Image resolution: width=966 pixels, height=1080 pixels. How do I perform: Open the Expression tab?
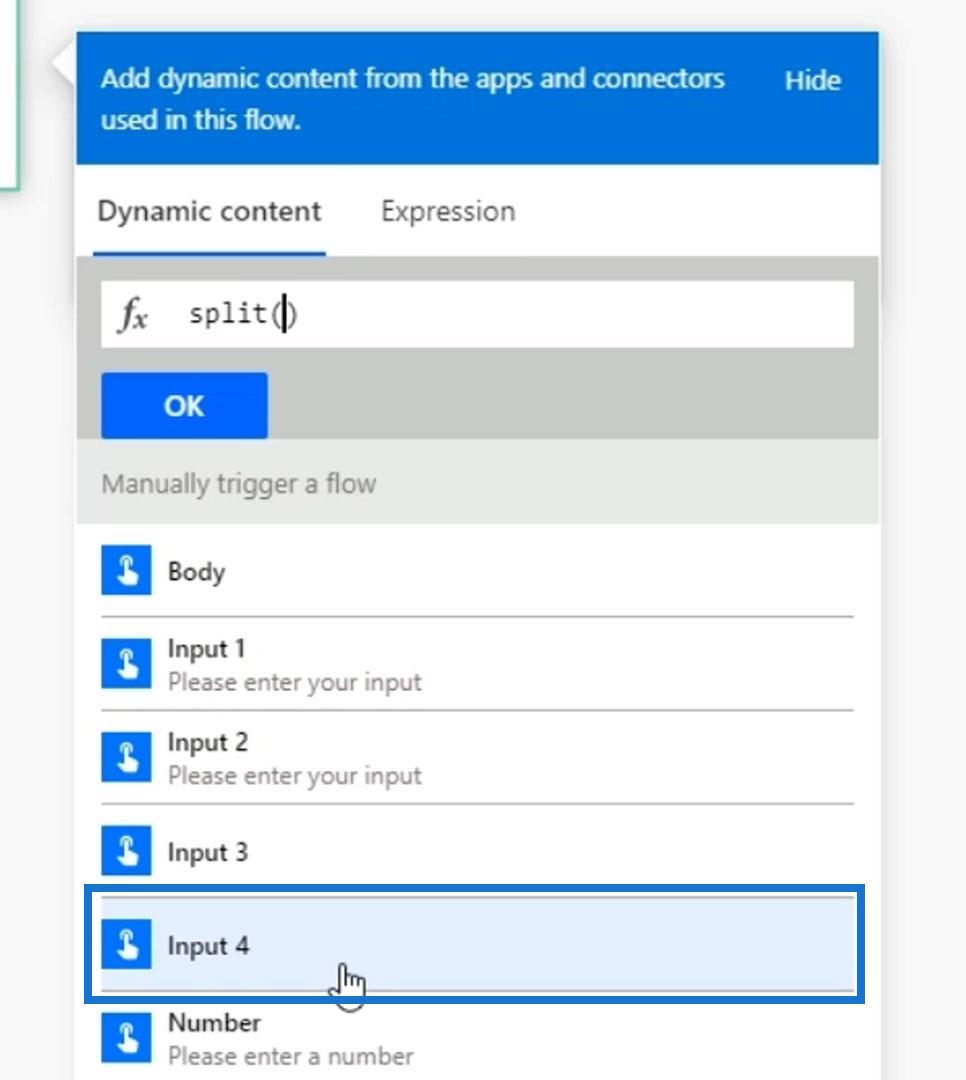(x=448, y=211)
